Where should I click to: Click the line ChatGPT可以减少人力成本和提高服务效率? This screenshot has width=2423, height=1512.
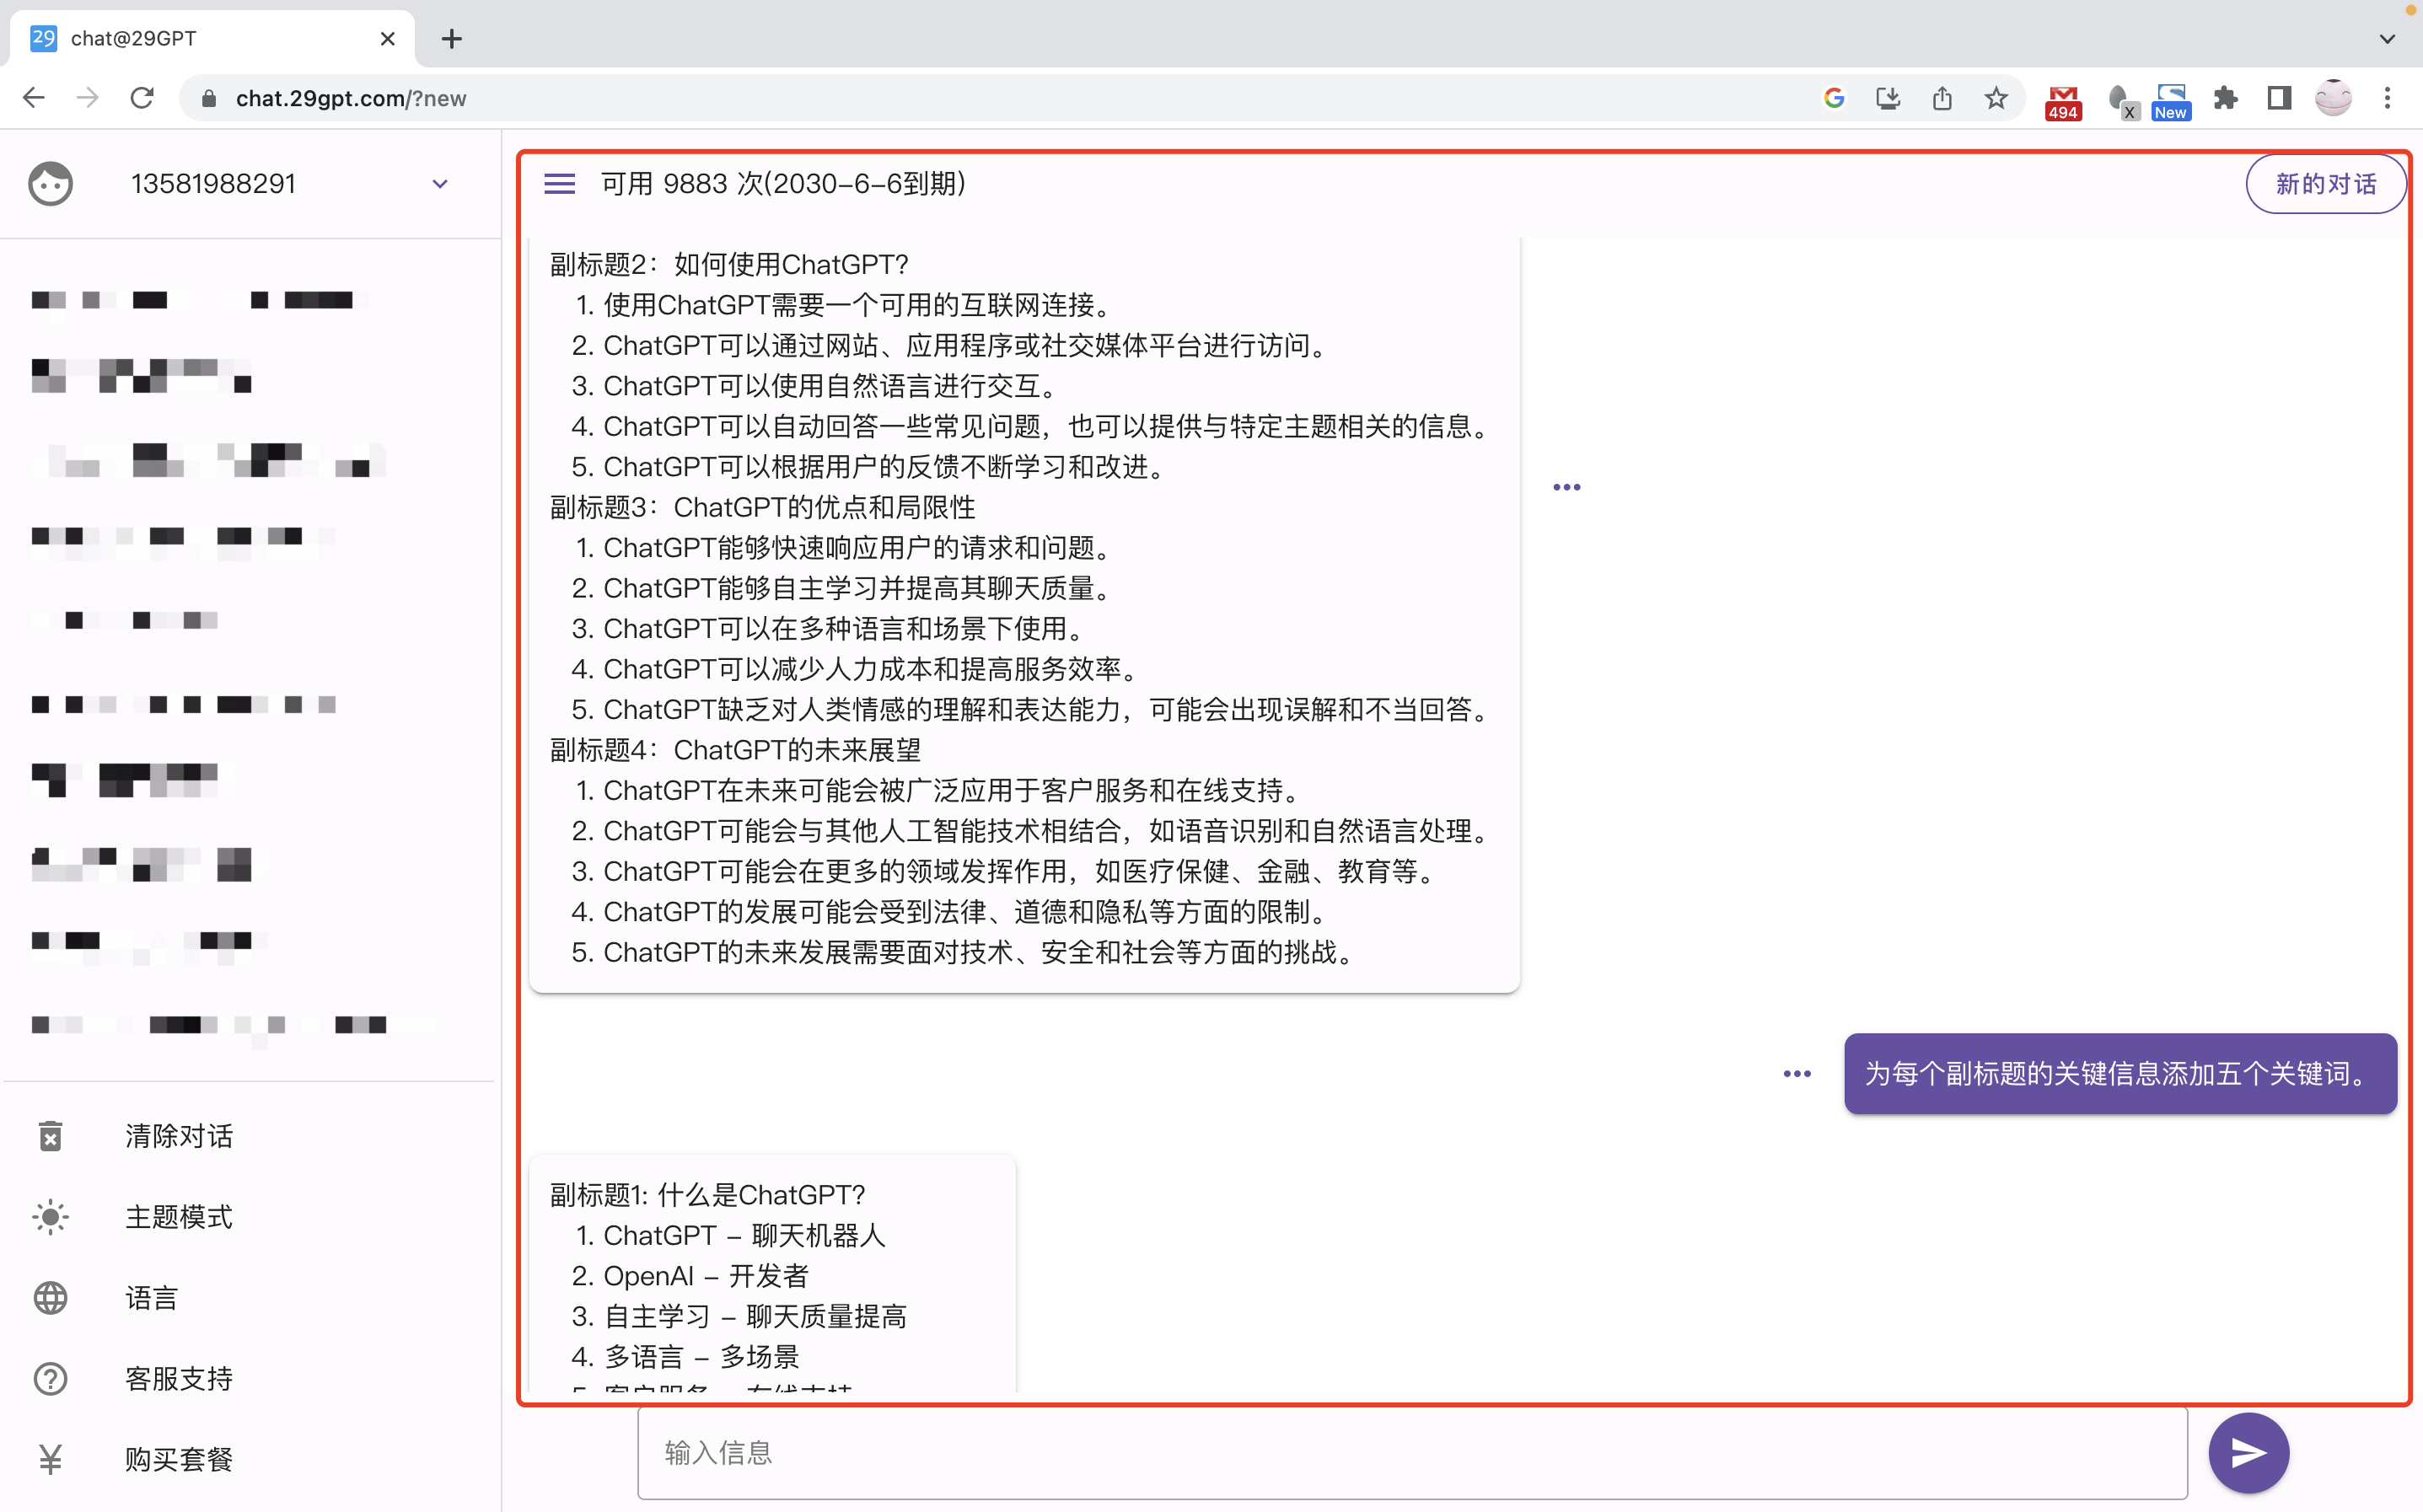[871, 669]
